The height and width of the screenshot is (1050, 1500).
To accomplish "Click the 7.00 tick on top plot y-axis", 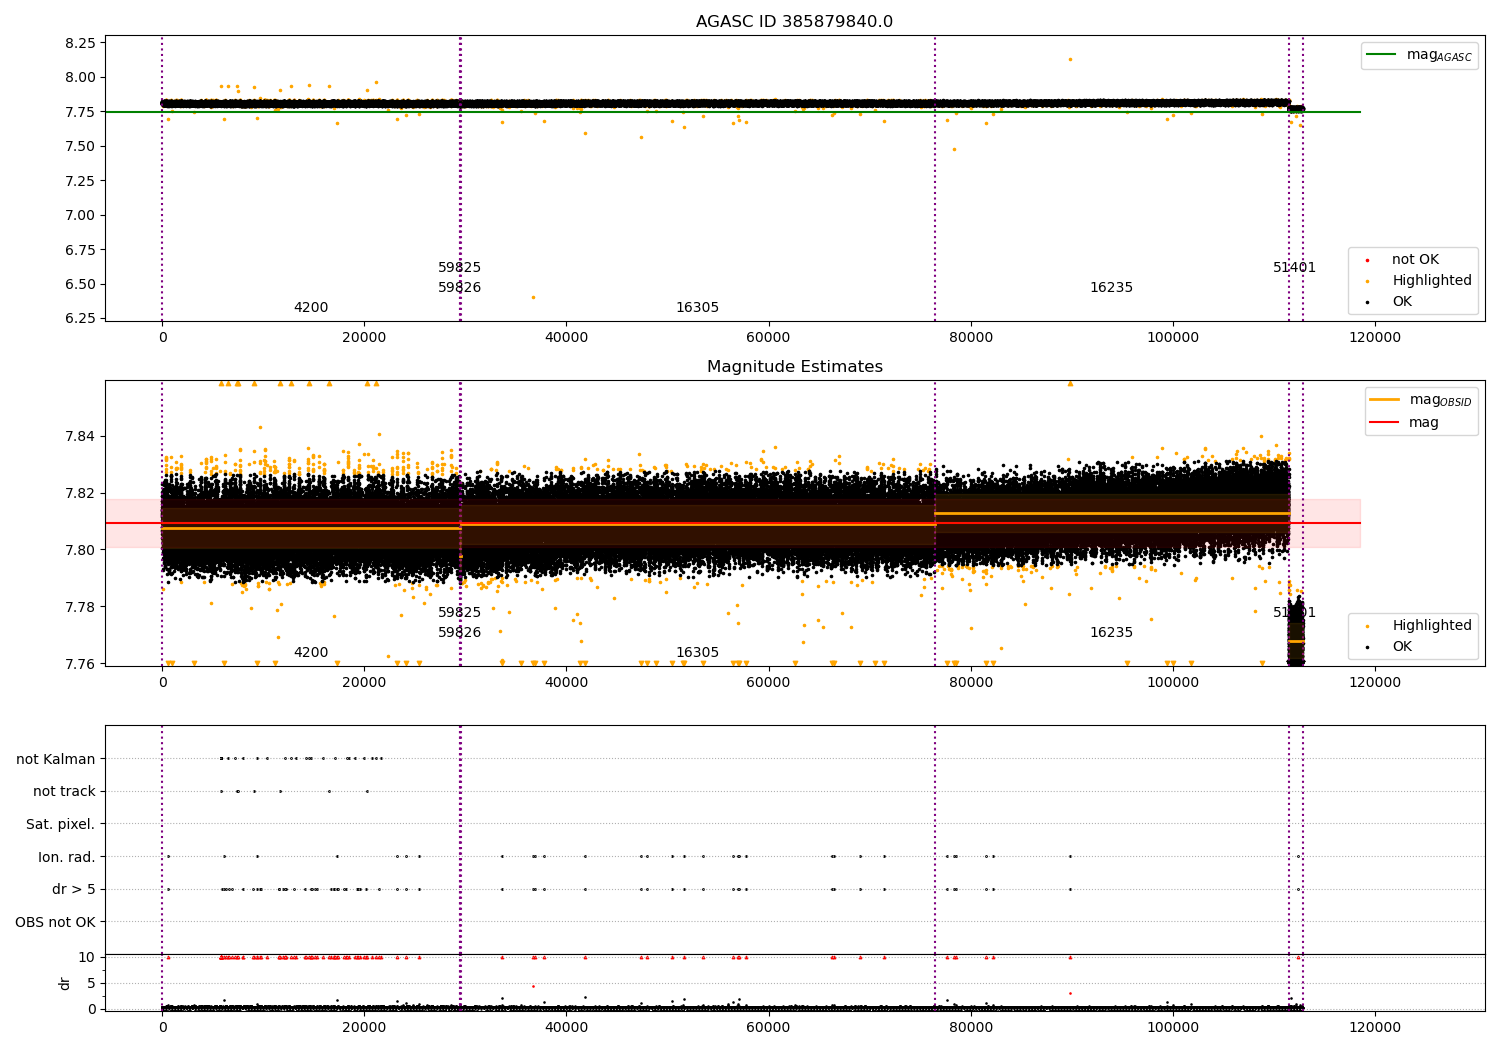I will coord(79,215).
